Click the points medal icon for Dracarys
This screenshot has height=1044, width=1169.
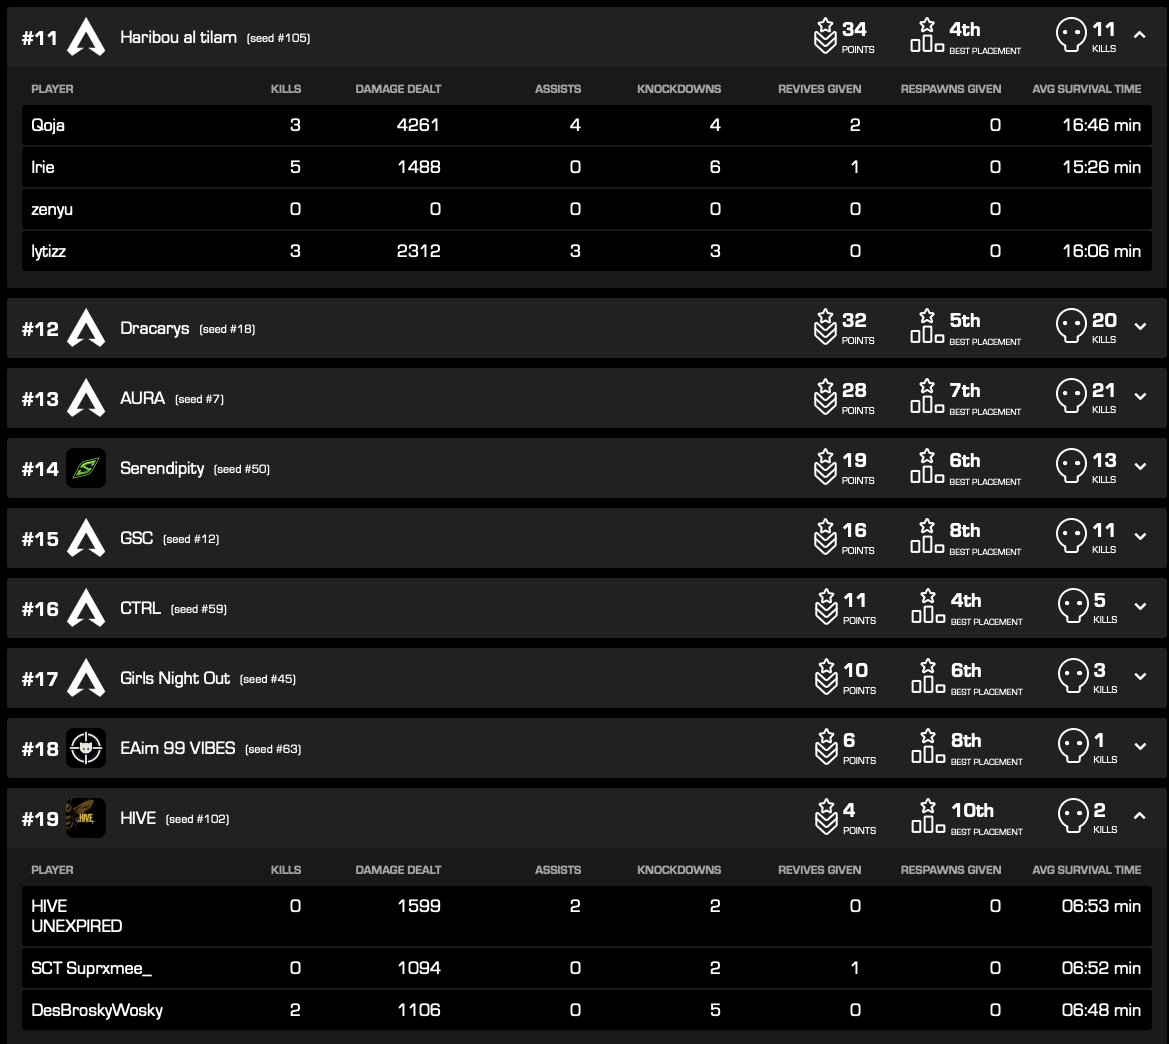(x=825, y=327)
